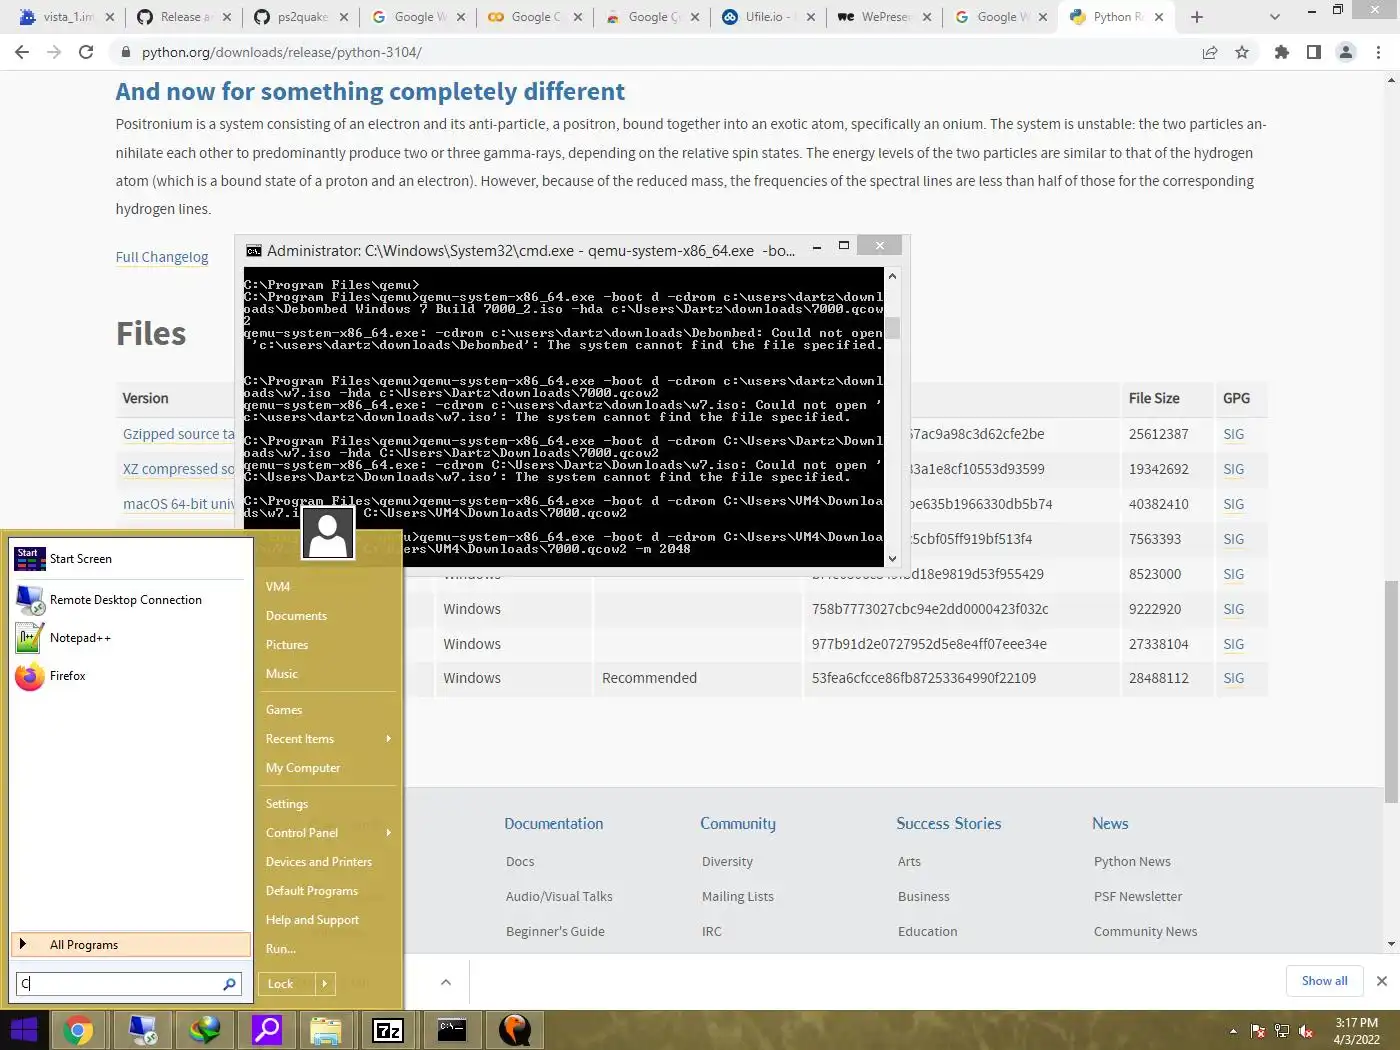Image resolution: width=1400 pixels, height=1050 pixels.
Task: Open SIG link for the 28488112 row
Action: (1234, 678)
